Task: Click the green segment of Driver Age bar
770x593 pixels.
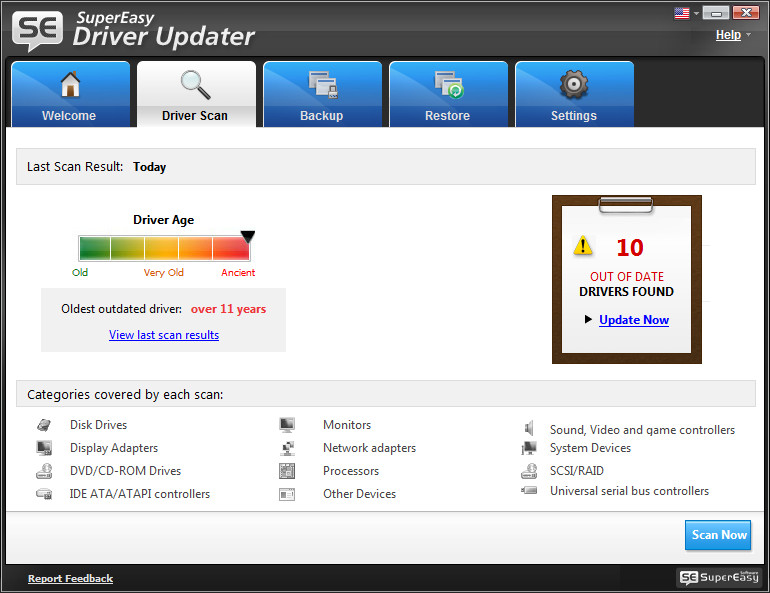Action: click(95, 248)
